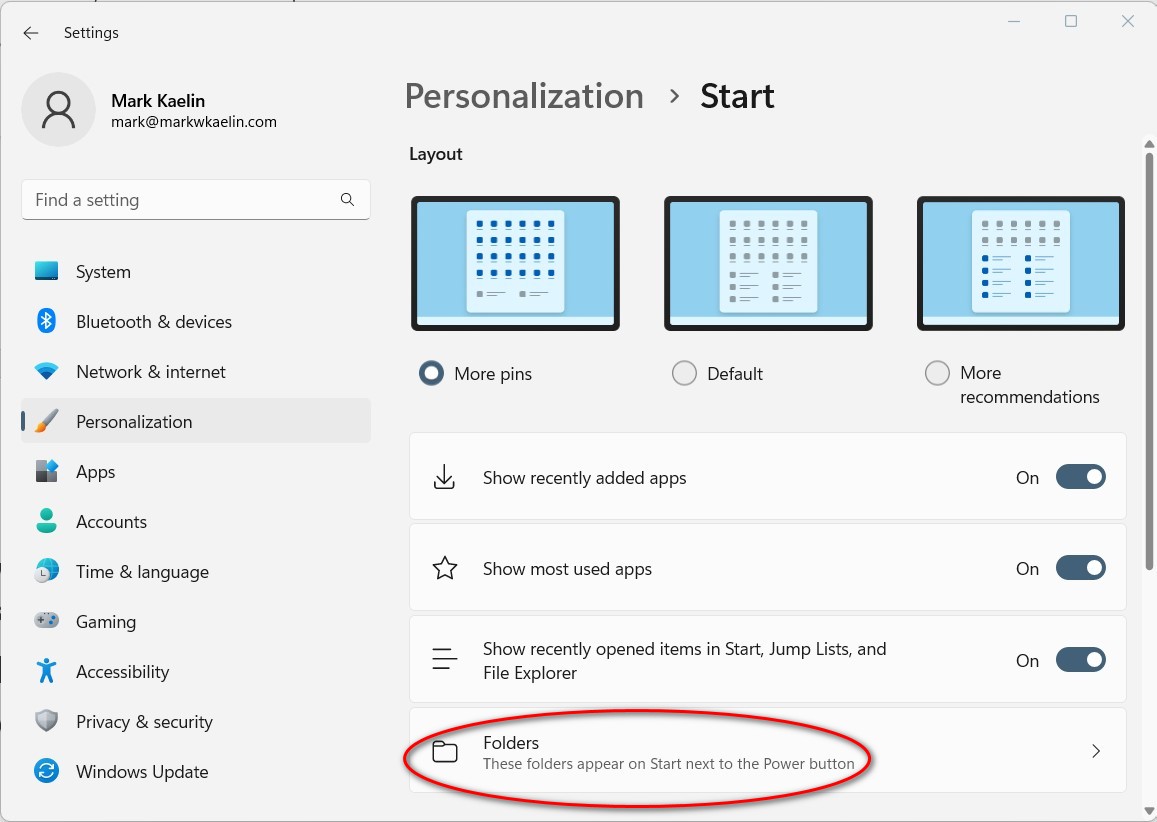Turn off Show most used apps
Image resolution: width=1157 pixels, height=822 pixels.
[1081, 568]
